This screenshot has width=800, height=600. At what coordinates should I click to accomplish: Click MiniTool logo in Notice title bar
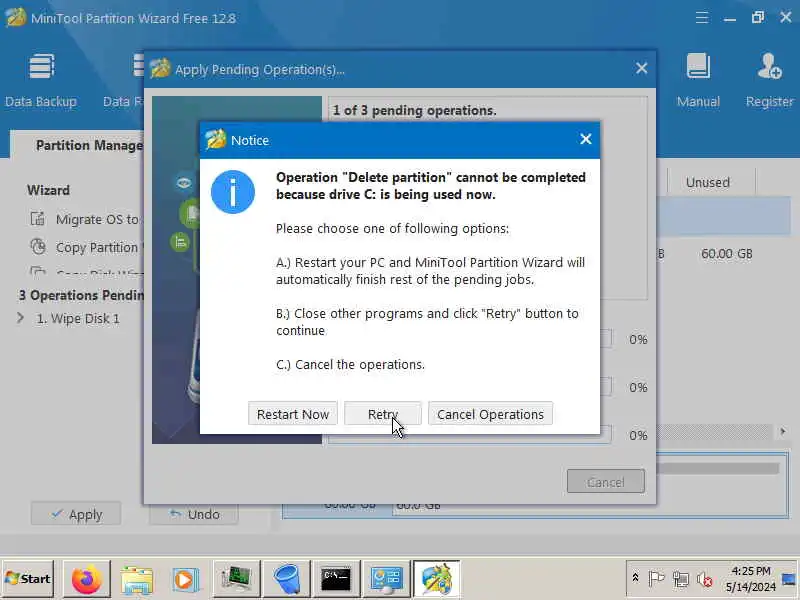[x=215, y=139]
